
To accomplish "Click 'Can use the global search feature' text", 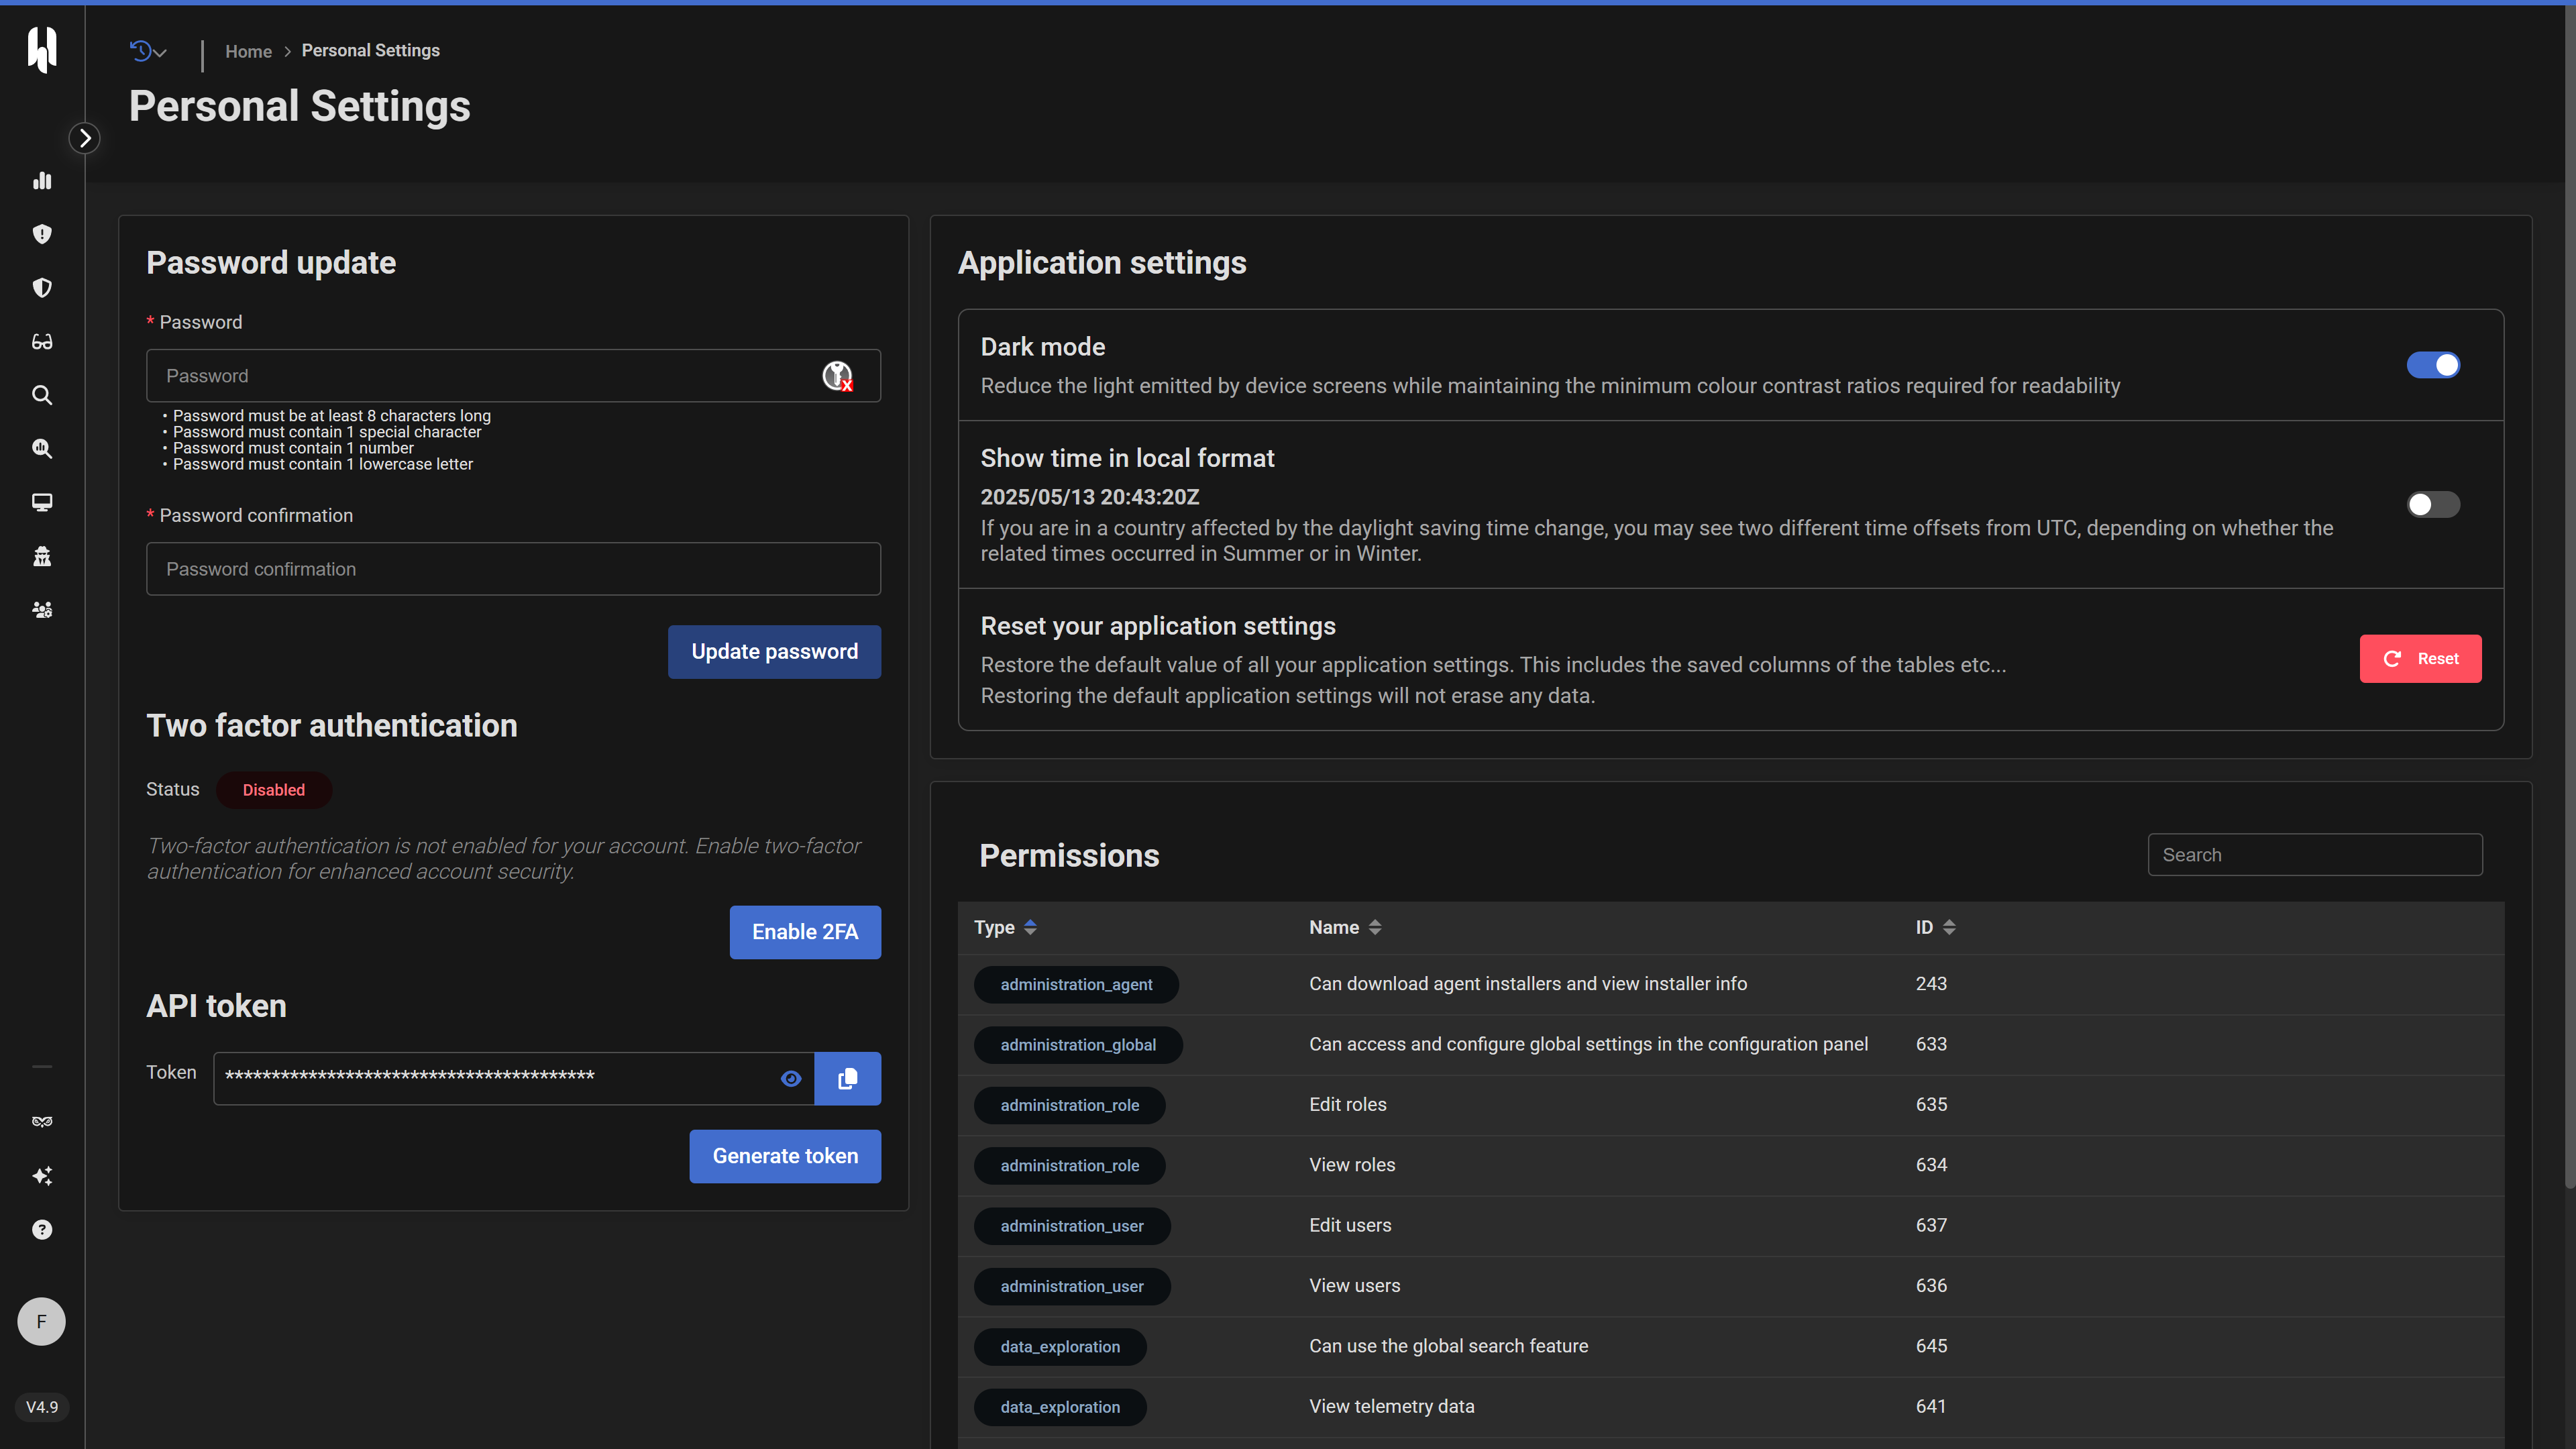I will 1448,1346.
